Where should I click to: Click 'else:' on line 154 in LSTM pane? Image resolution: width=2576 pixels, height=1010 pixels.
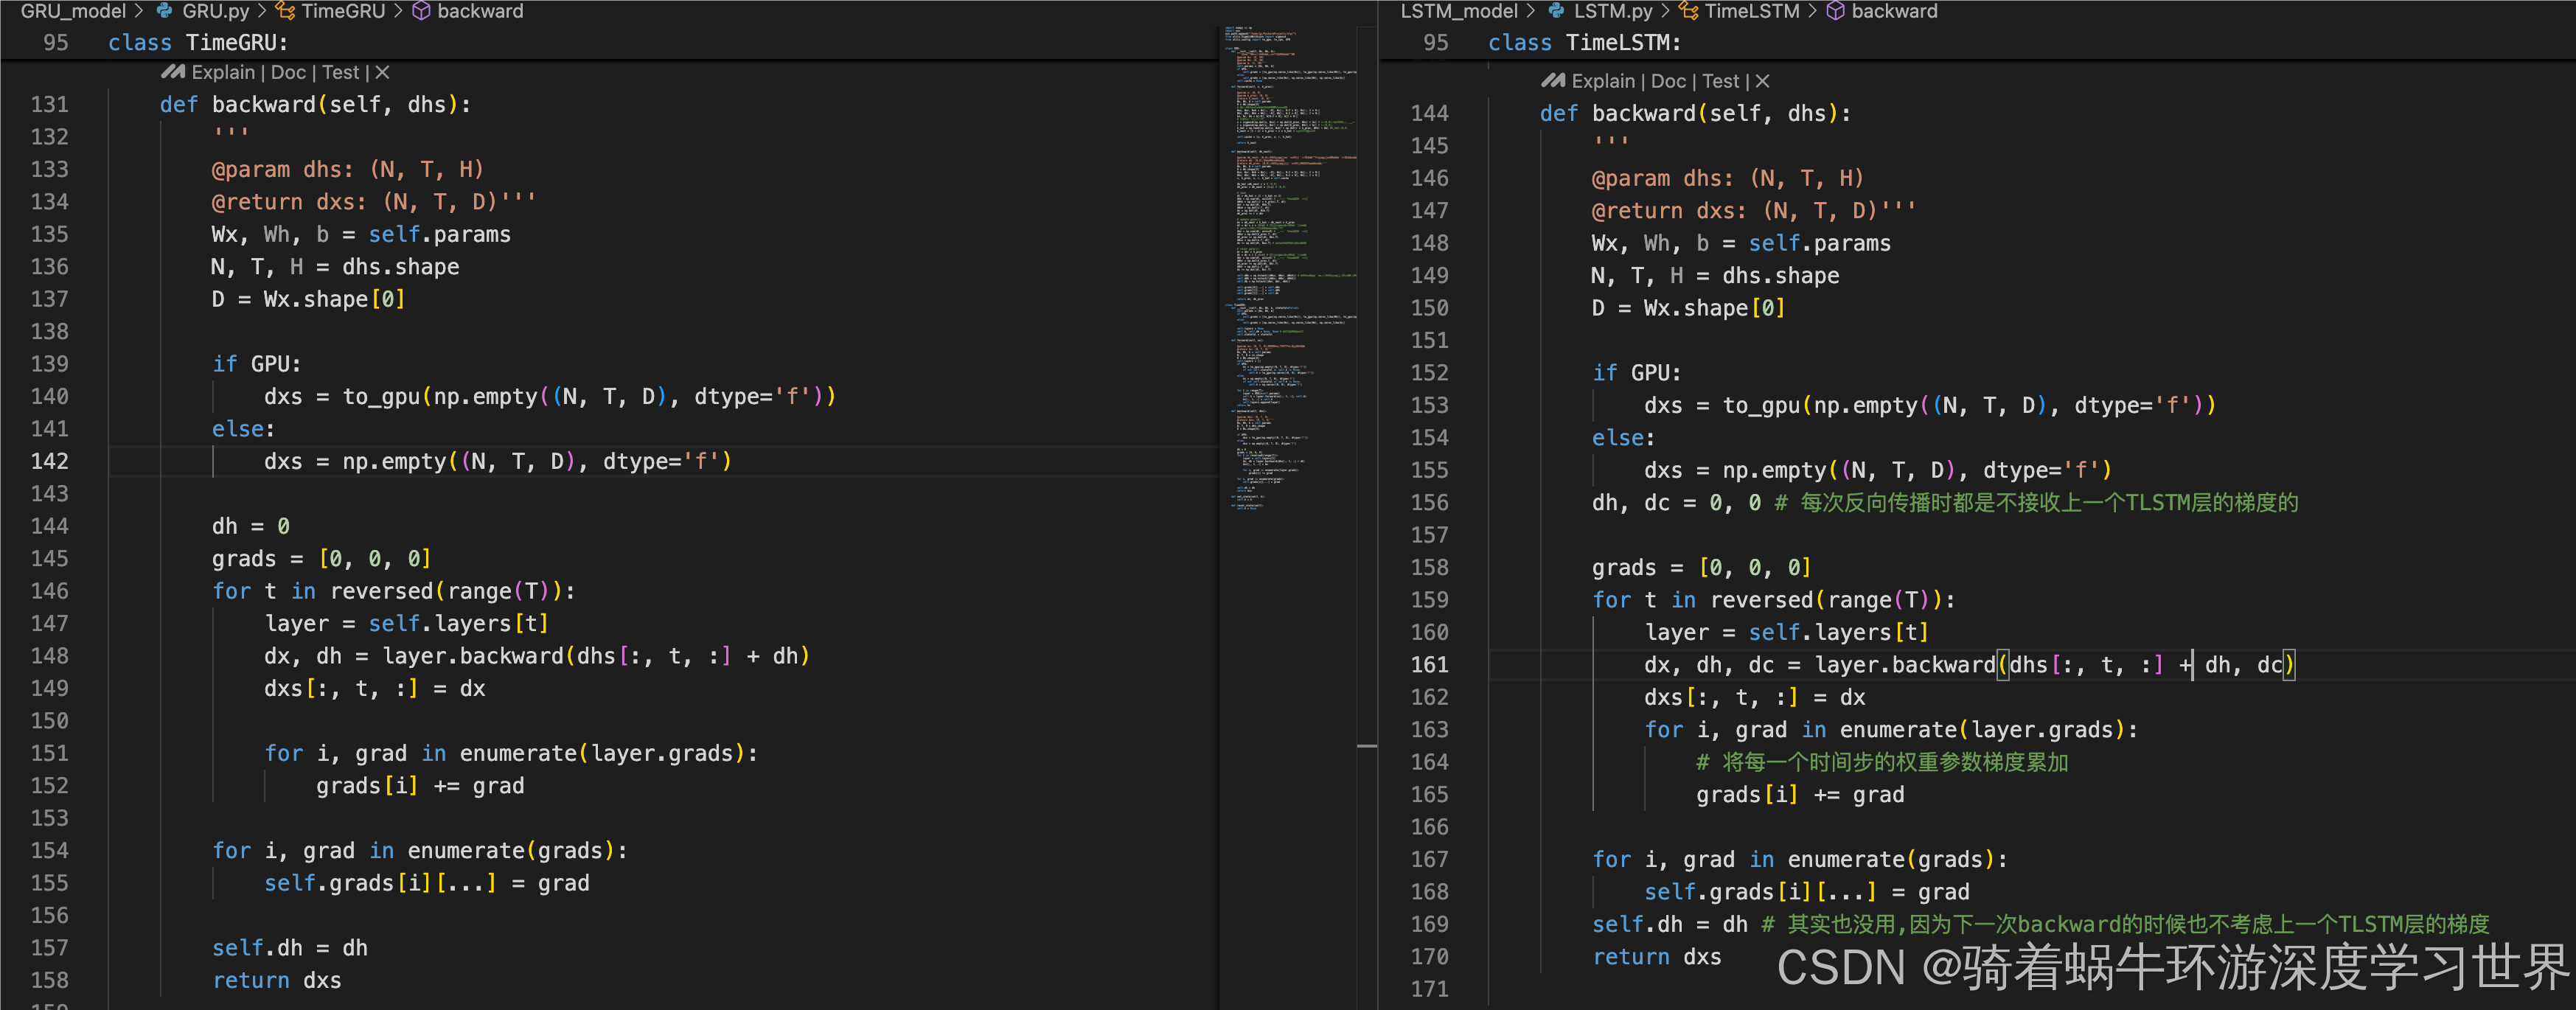1623,438
